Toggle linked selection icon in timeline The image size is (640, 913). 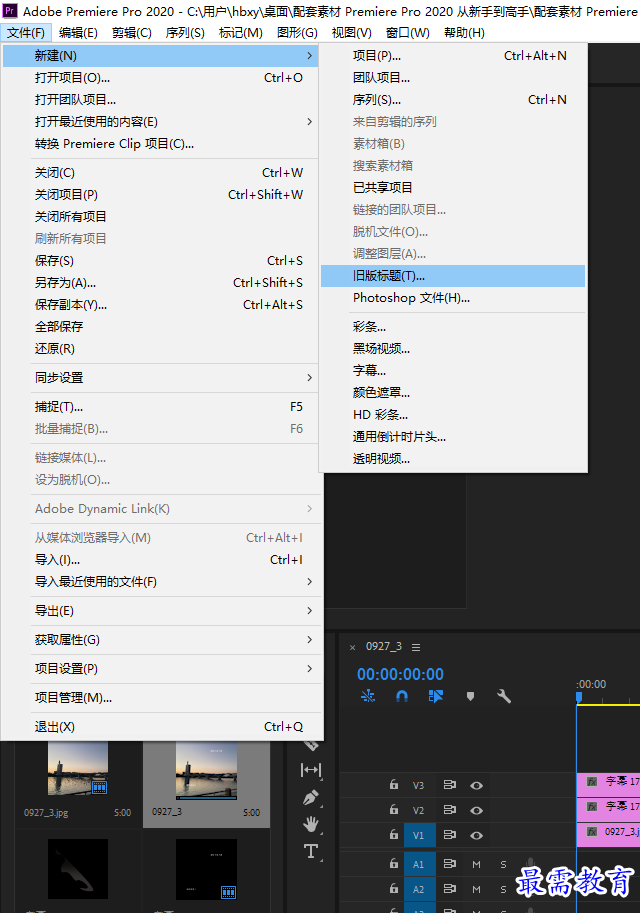coord(436,696)
